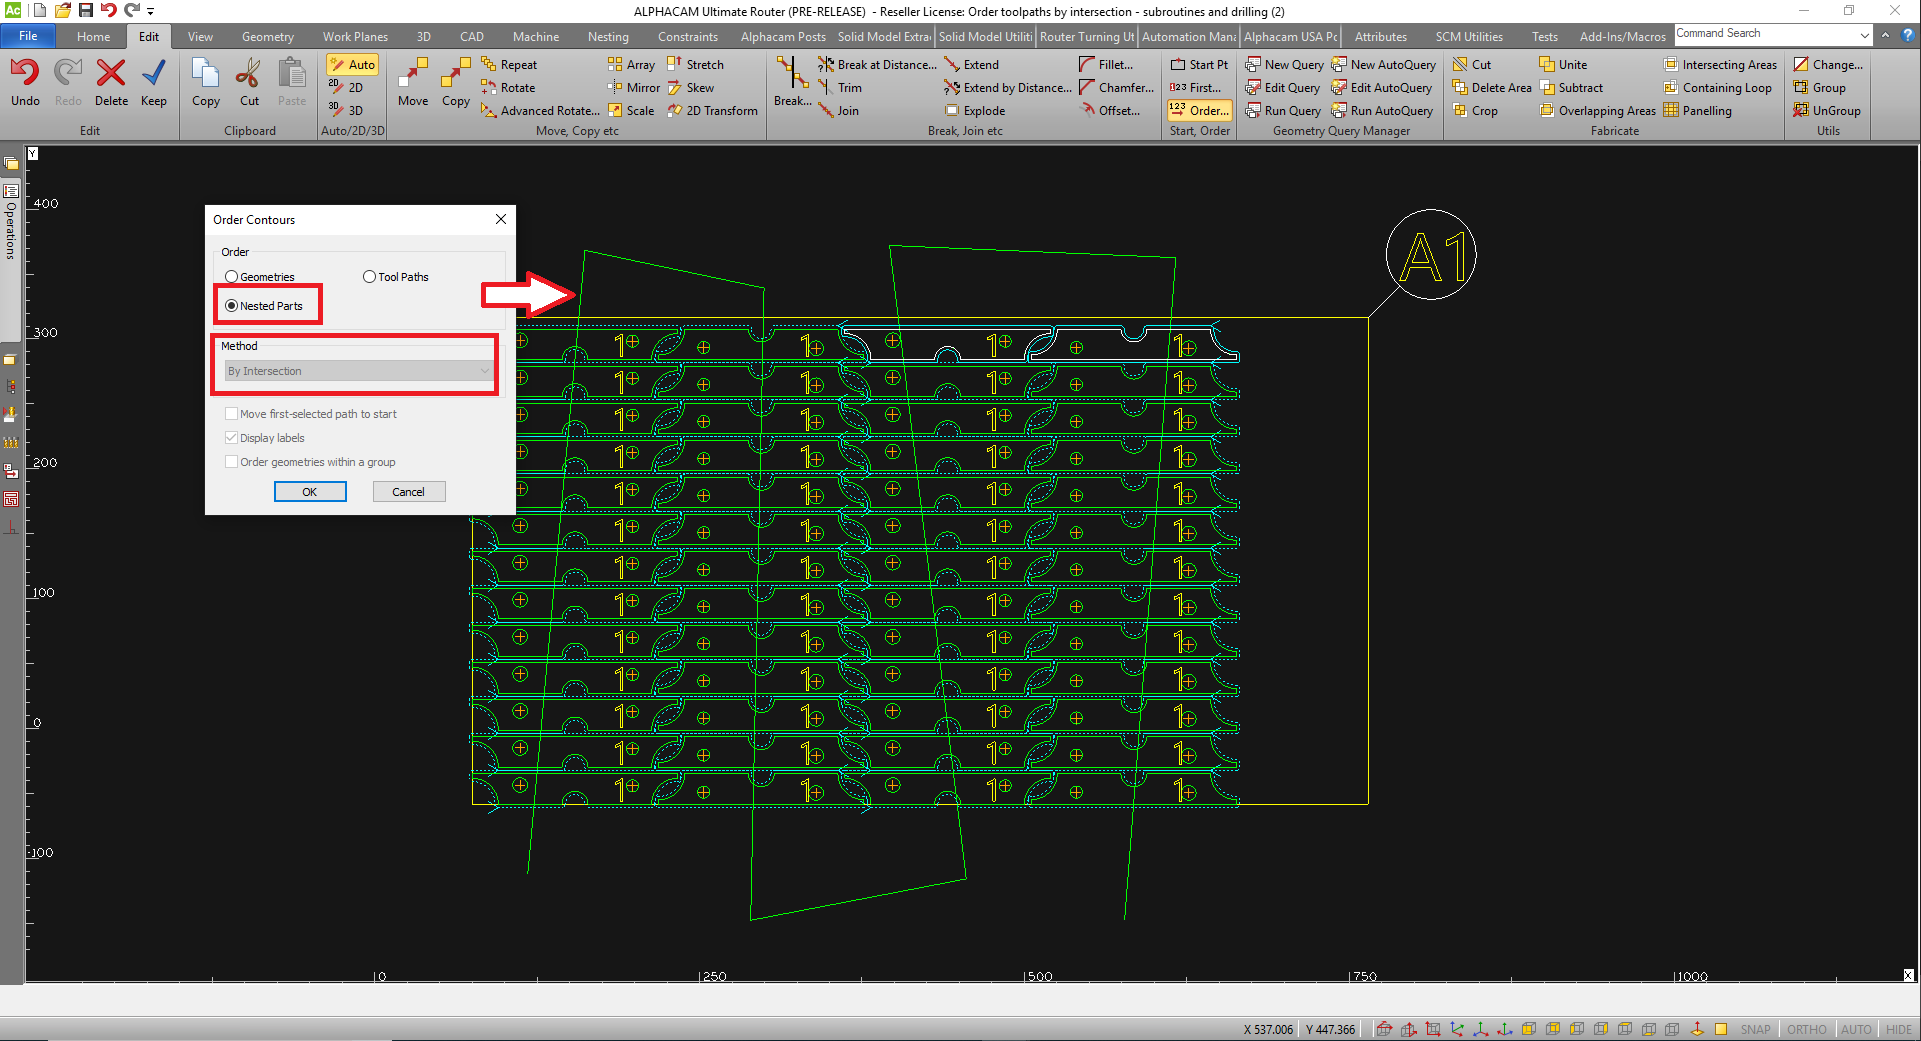Select the Geometries radio button
Viewport: 1921px width, 1041px height.
click(x=232, y=277)
